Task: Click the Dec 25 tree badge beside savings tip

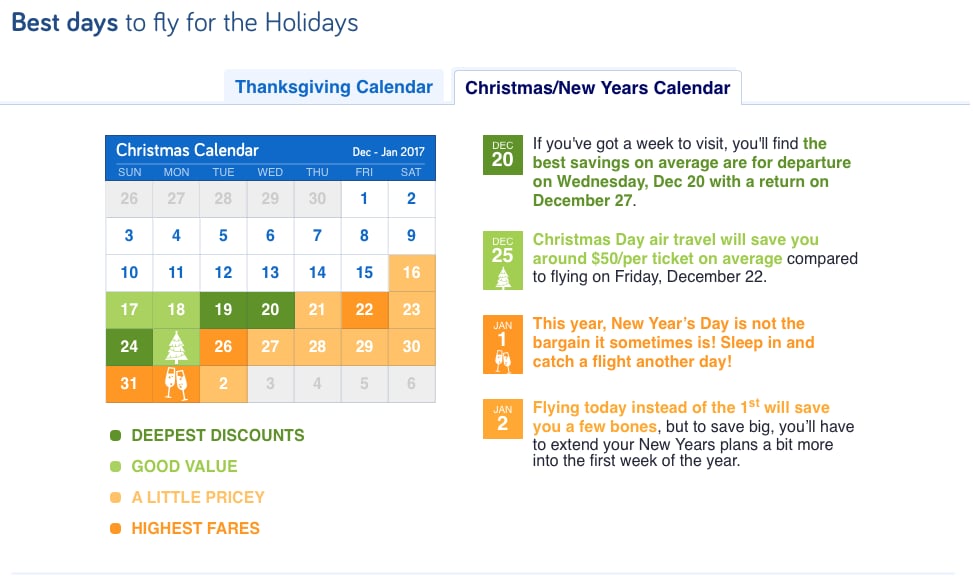Action: 503,260
